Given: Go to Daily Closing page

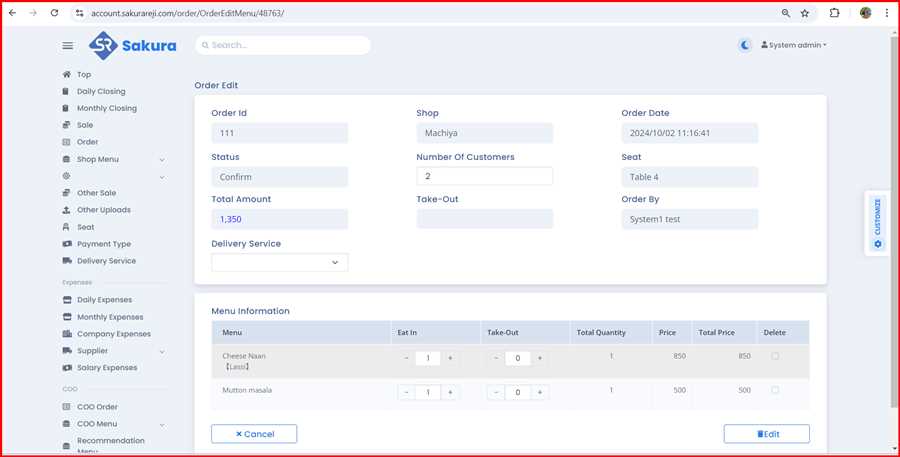Looking at the screenshot, I should coord(101,91).
